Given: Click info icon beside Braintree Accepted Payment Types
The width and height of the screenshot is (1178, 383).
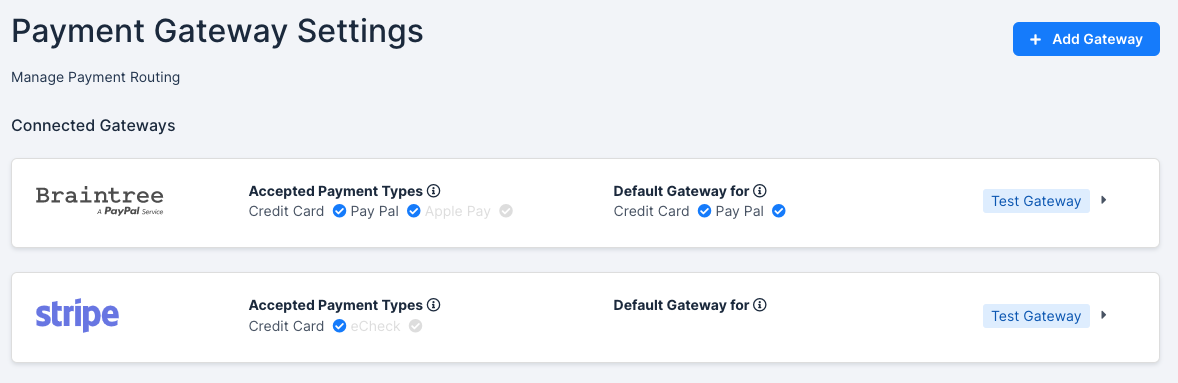Looking at the screenshot, I should pyautogui.click(x=433, y=191).
